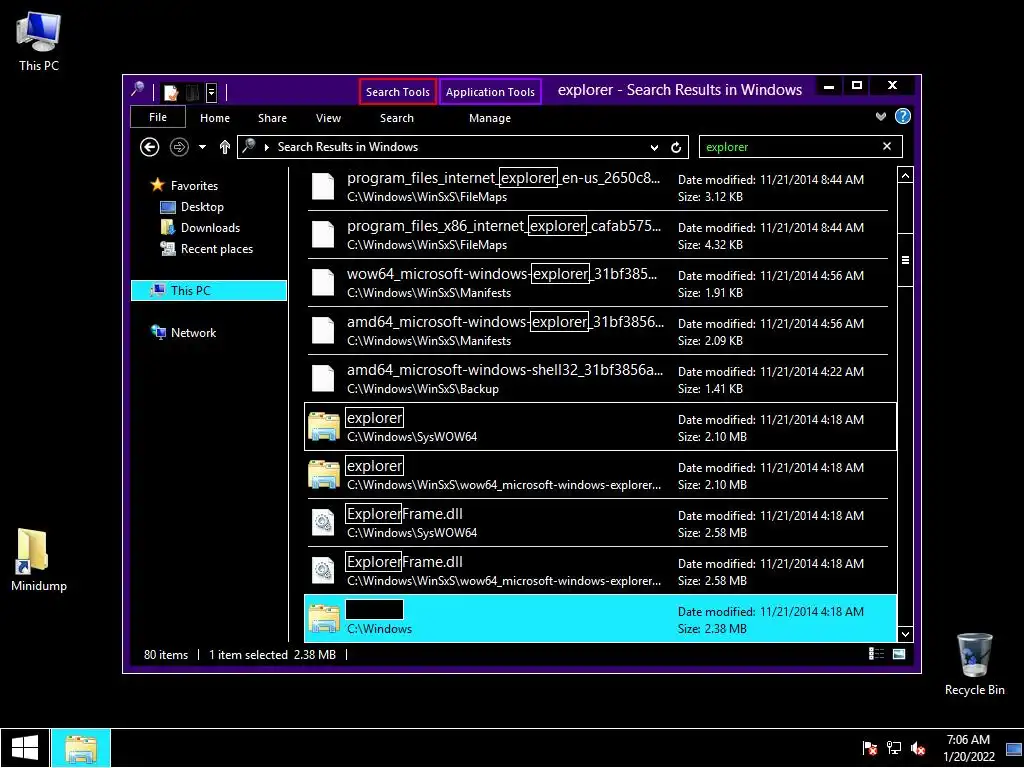Image resolution: width=1024 pixels, height=768 pixels.
Task: Select Favorites in navigation pane
Action: tap(194, 185)
